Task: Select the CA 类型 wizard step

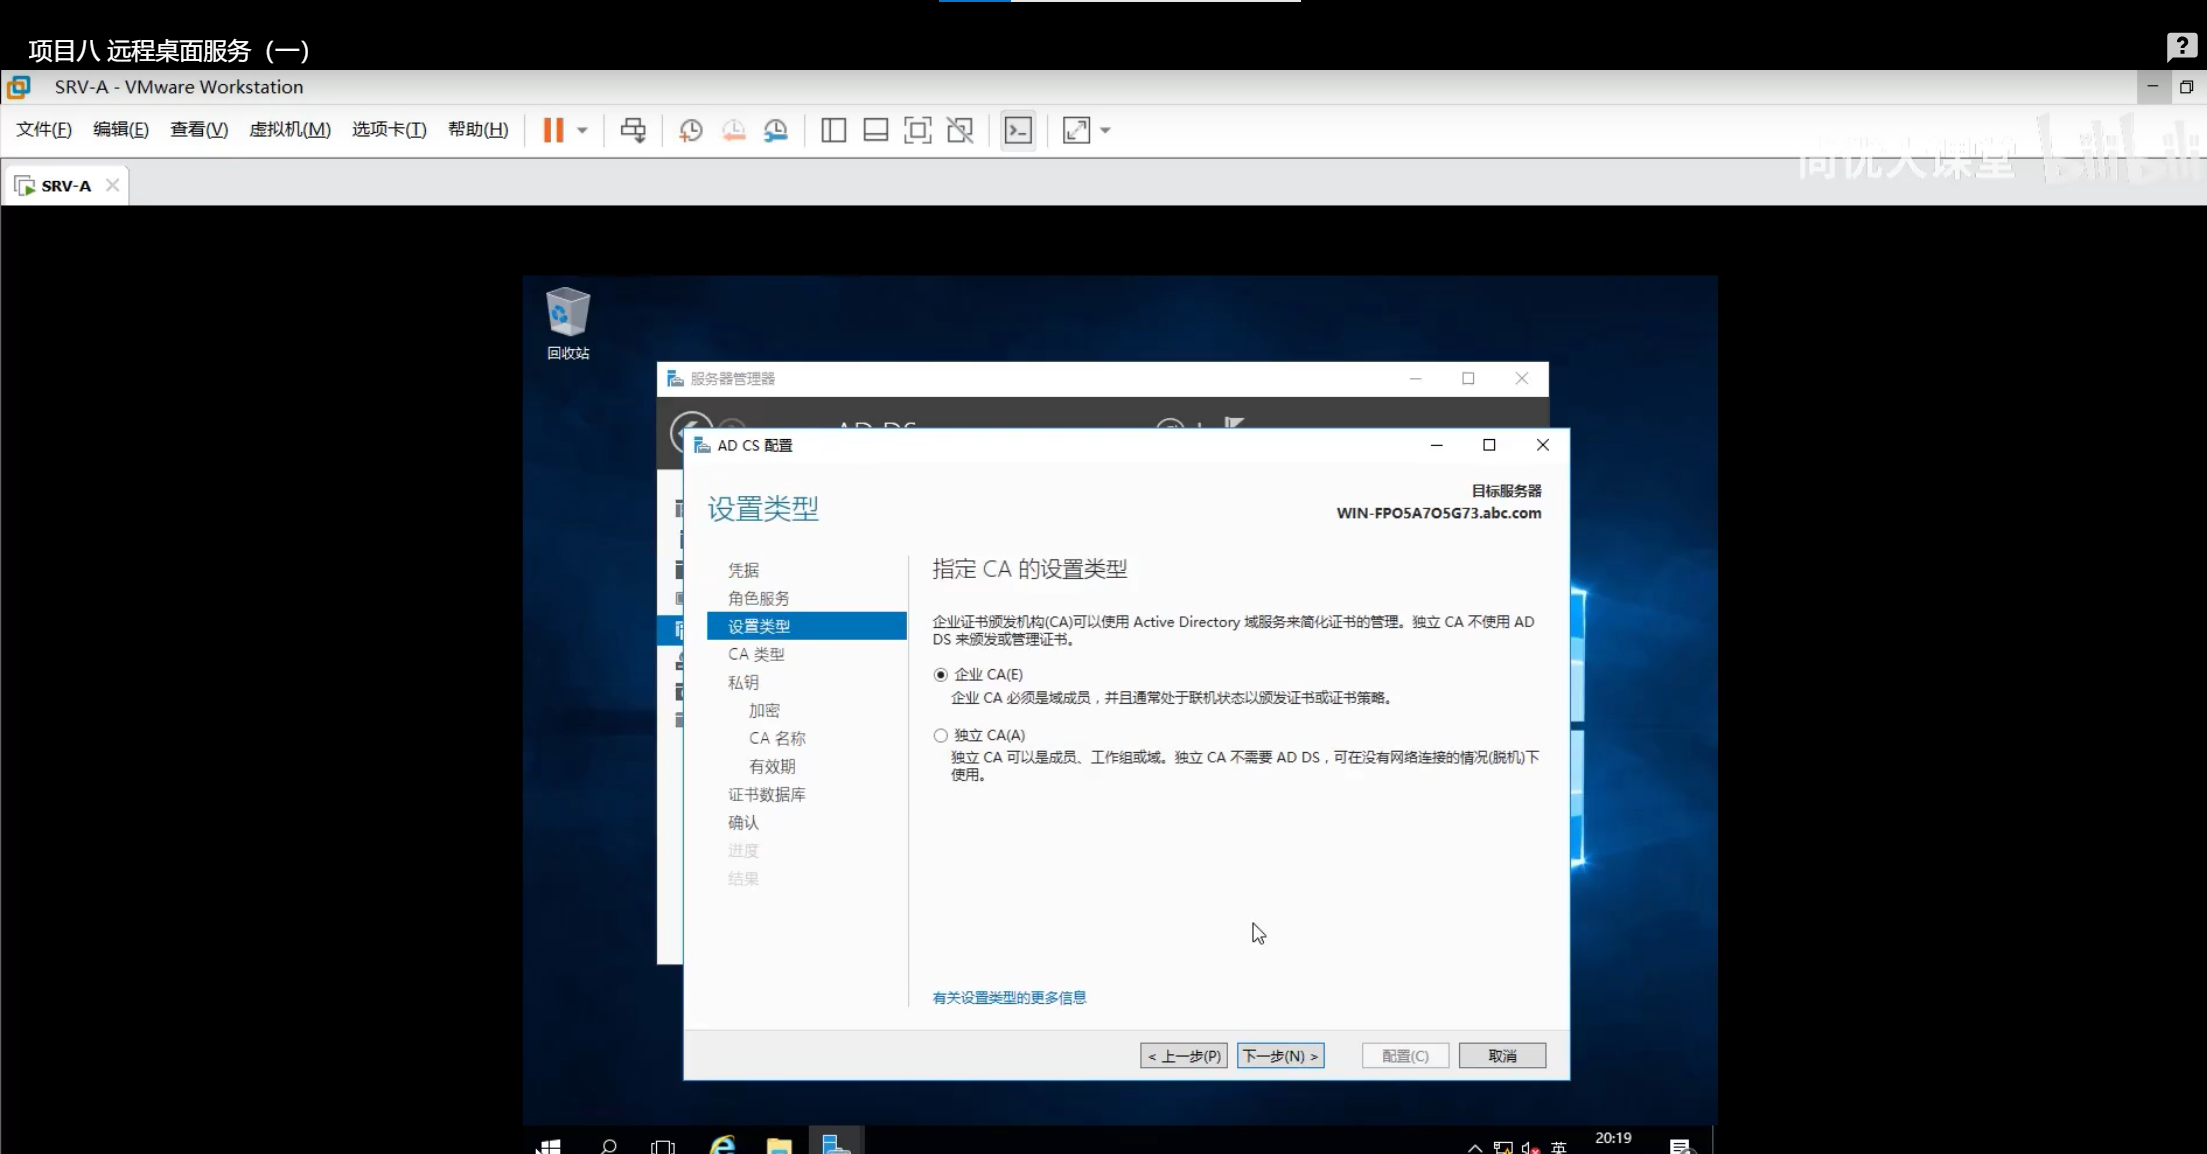Action: click(x=756, y=654)
